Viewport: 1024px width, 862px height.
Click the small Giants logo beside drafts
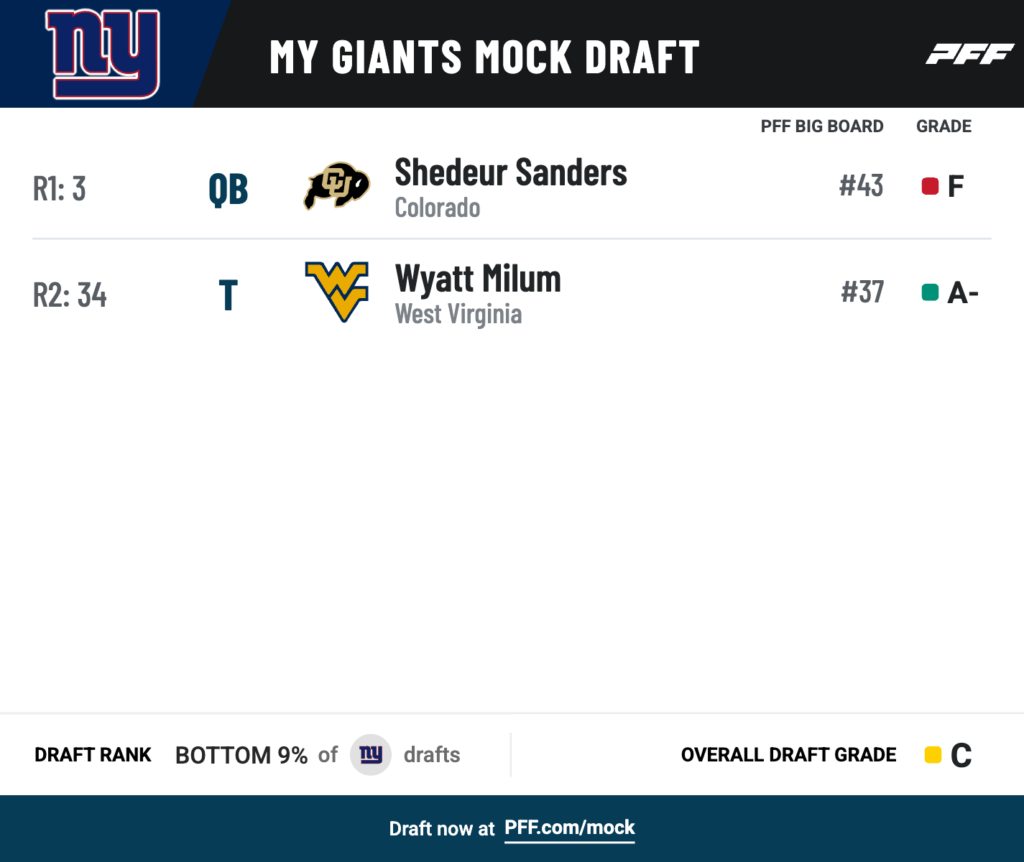pos(371,755)
